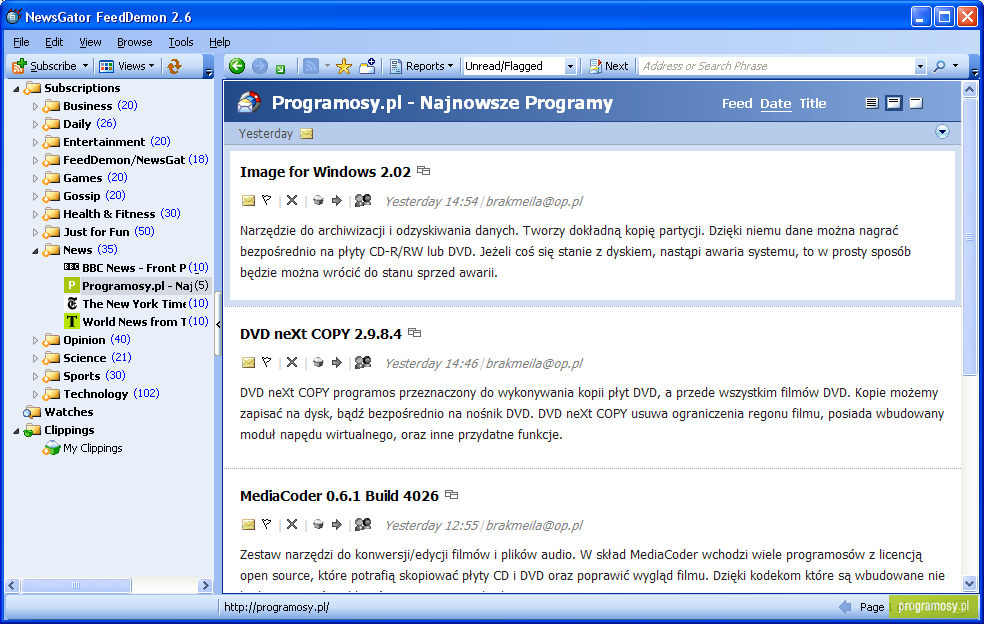Click the forward navigation arrow in toolbar

coord(260,66)
